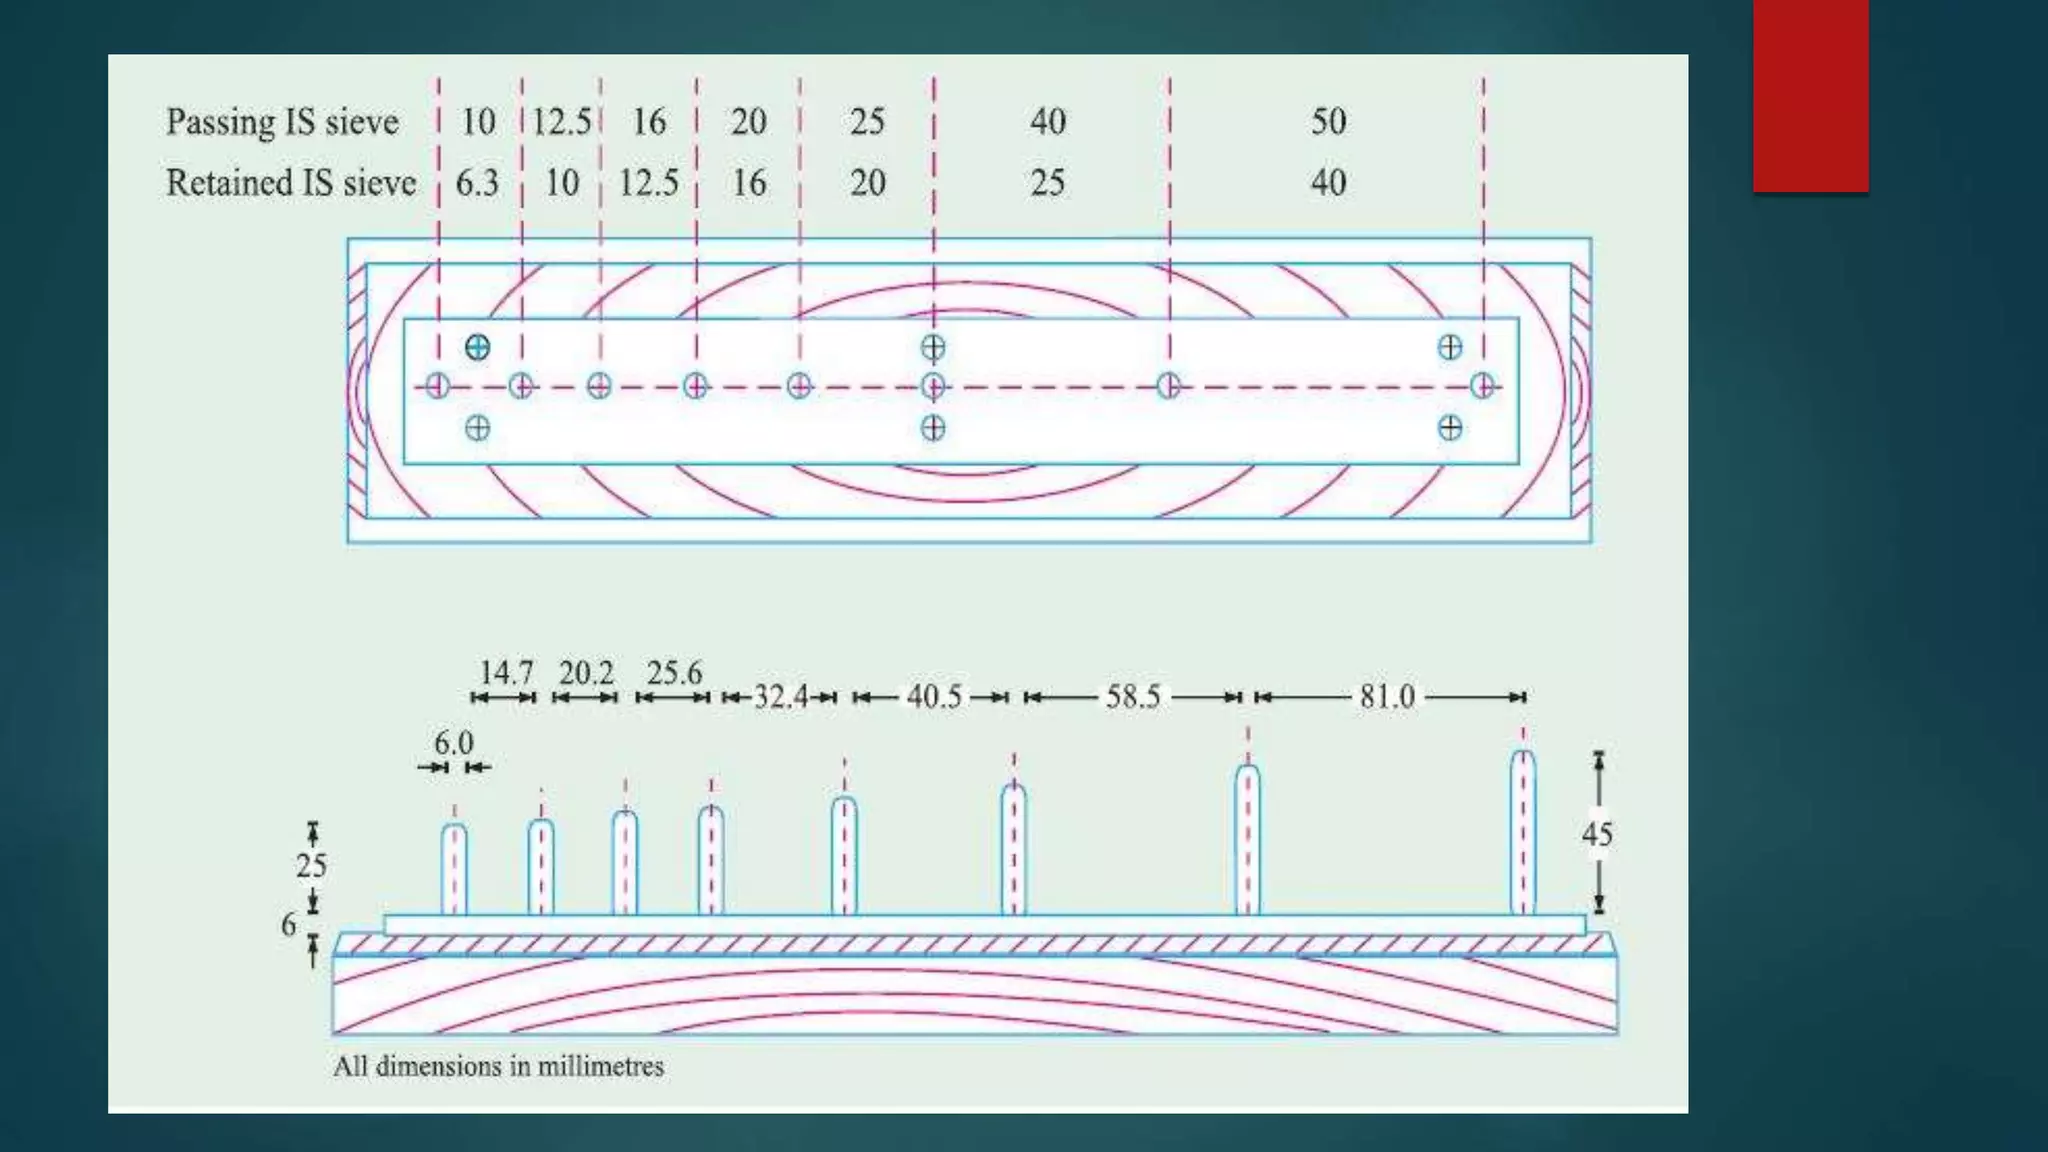Screen dimensions: 2048x1152
Task: Click the 6.0 pin diameter label
Action: point(453,743)
